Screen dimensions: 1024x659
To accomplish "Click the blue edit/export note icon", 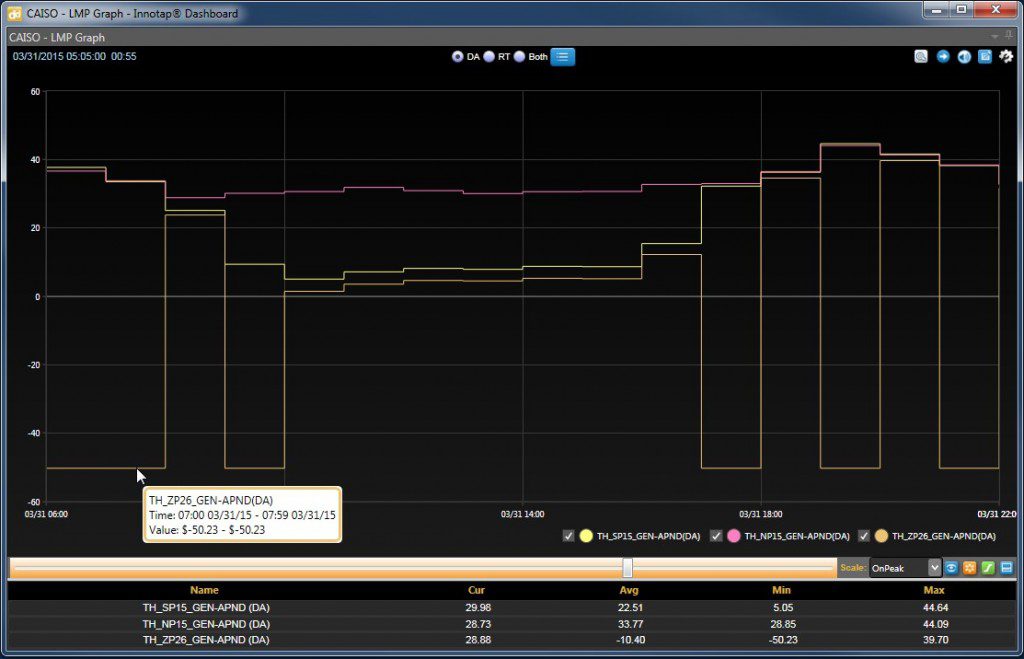I will point(985,57).
